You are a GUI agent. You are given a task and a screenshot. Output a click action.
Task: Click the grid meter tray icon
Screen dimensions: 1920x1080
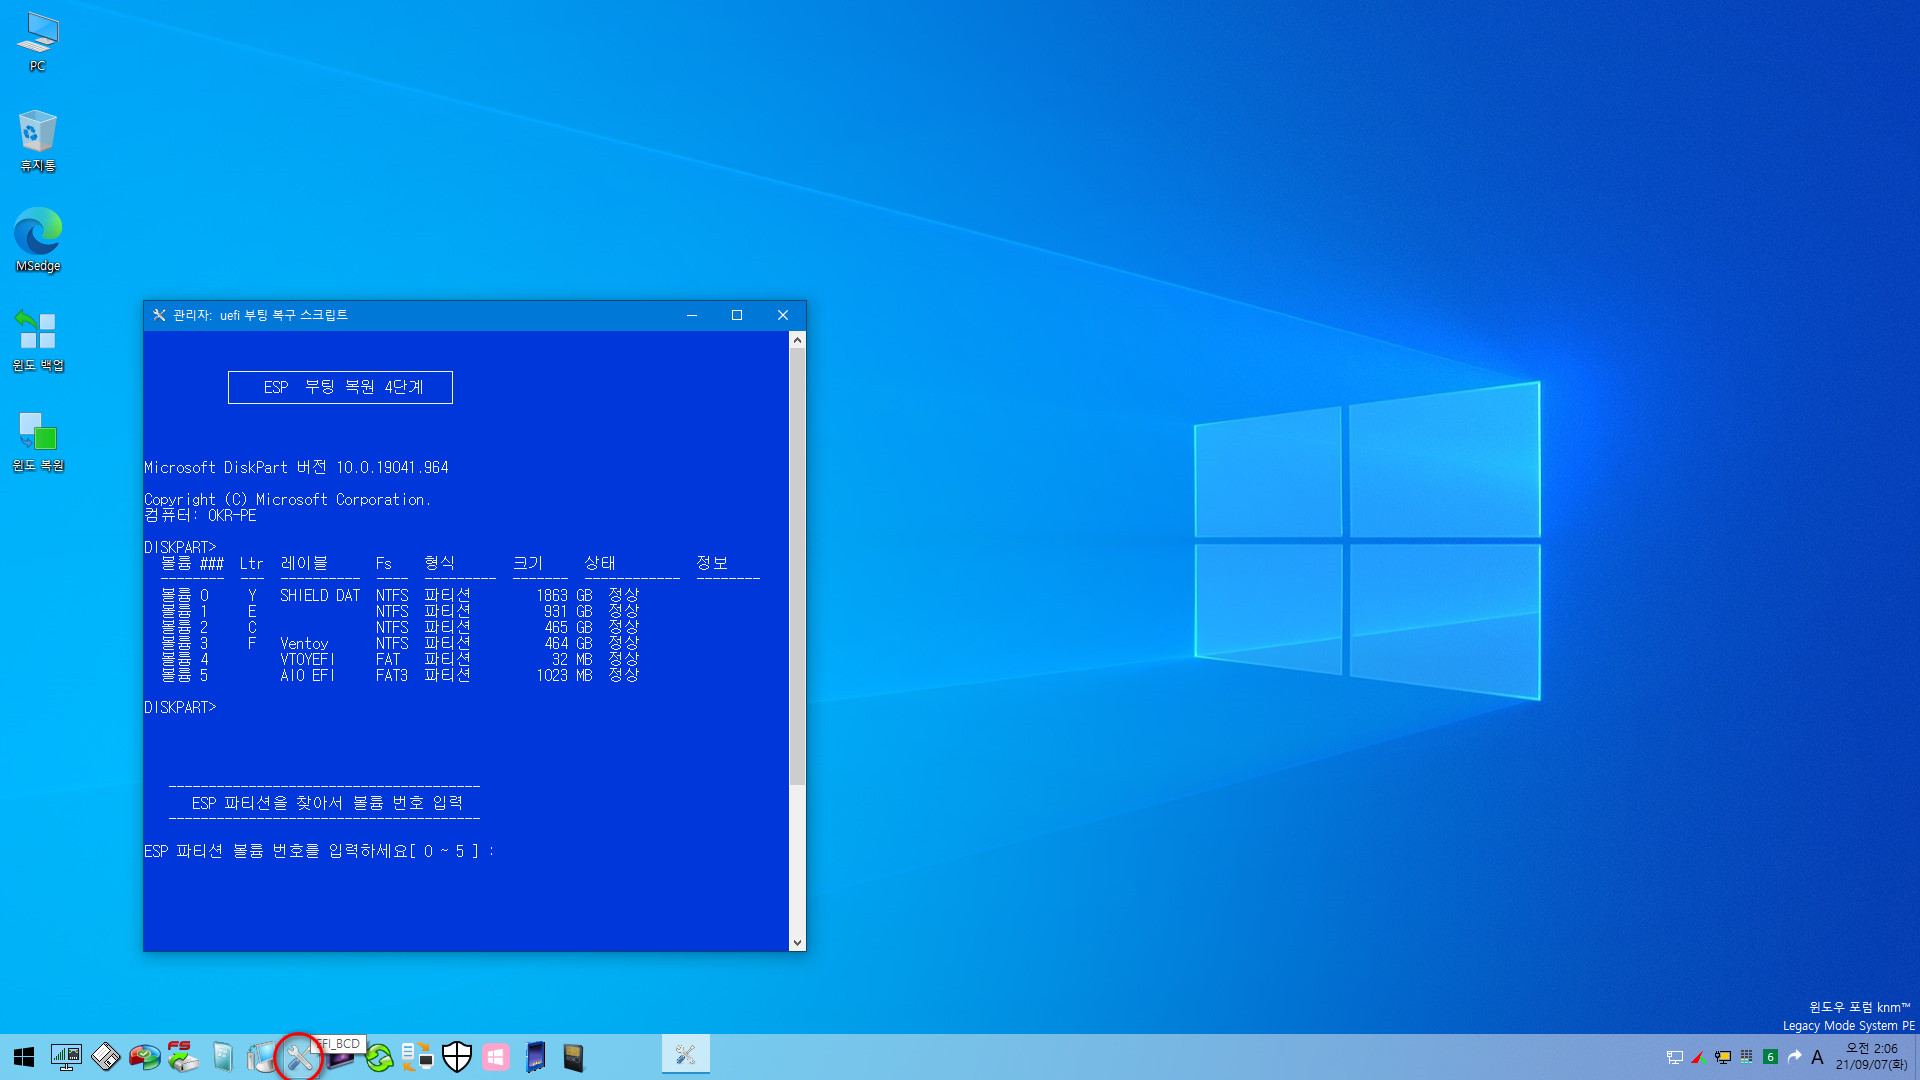pos(1747,1057)
